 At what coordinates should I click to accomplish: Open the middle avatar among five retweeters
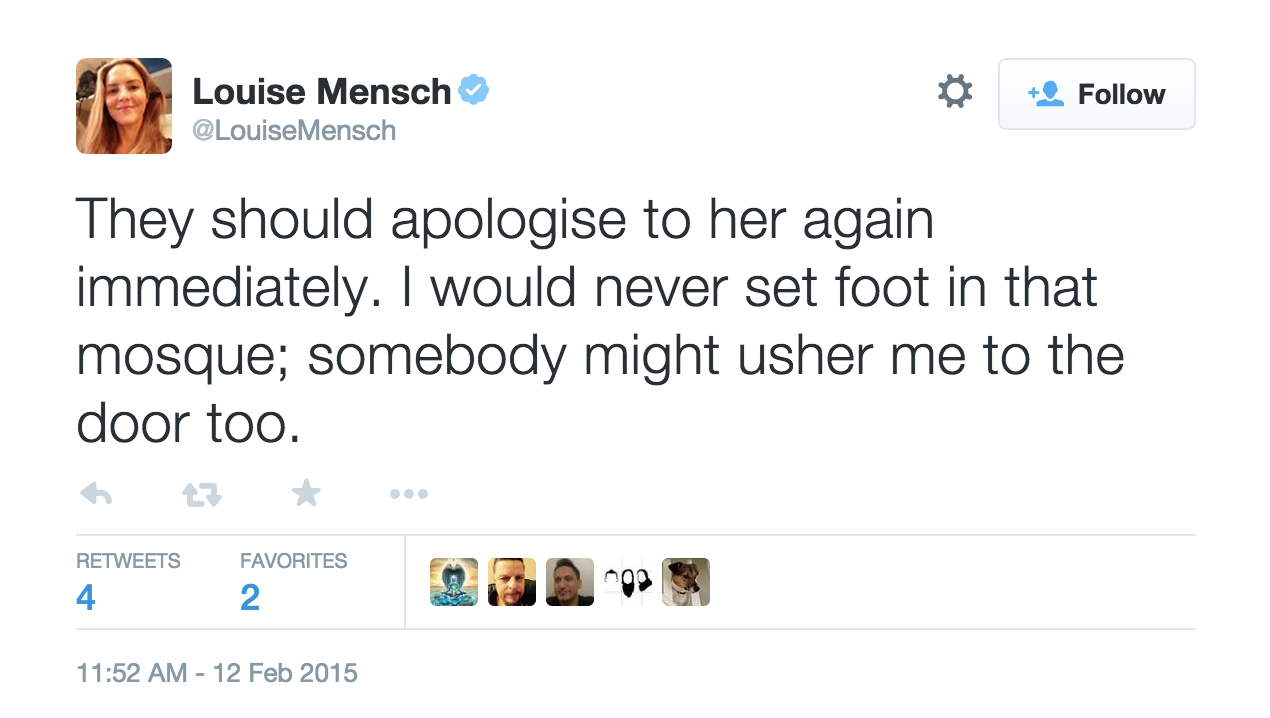570,582
